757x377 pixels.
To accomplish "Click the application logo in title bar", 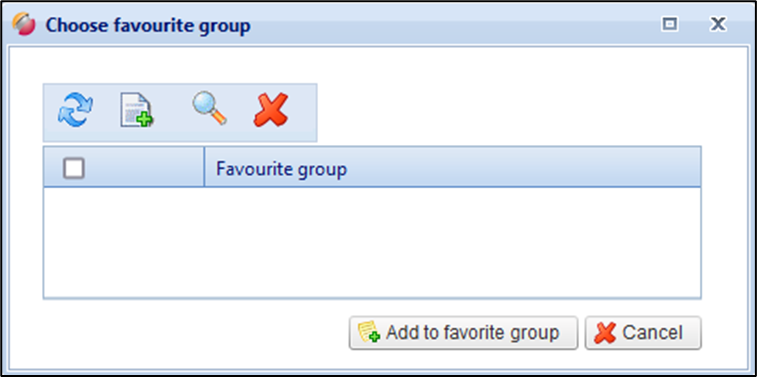I will click(24, 24).
